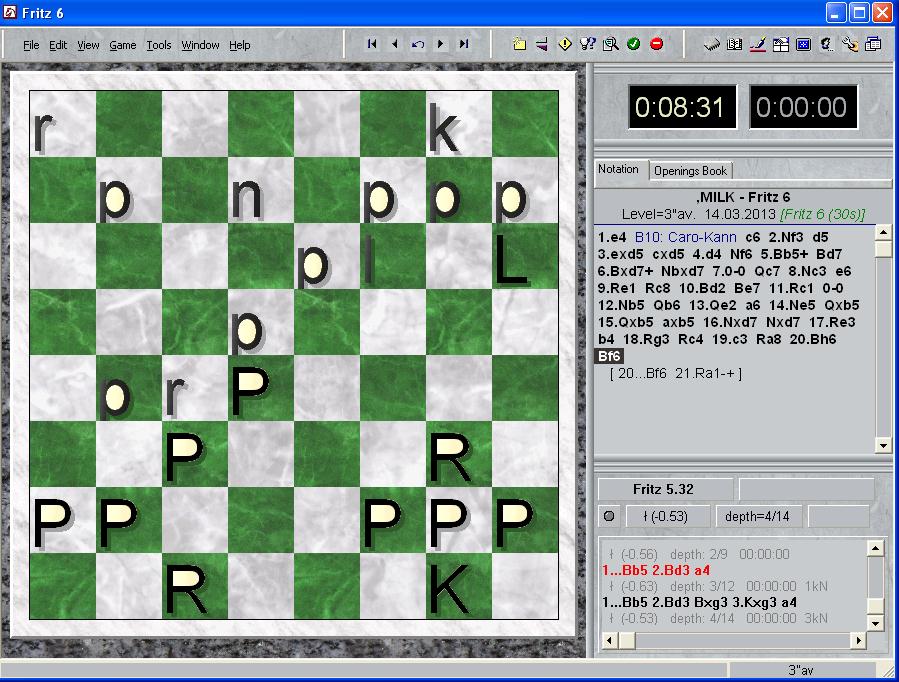899x682 pixels.
Task: Select the black bishop on f6
Action: coord(393,256)
